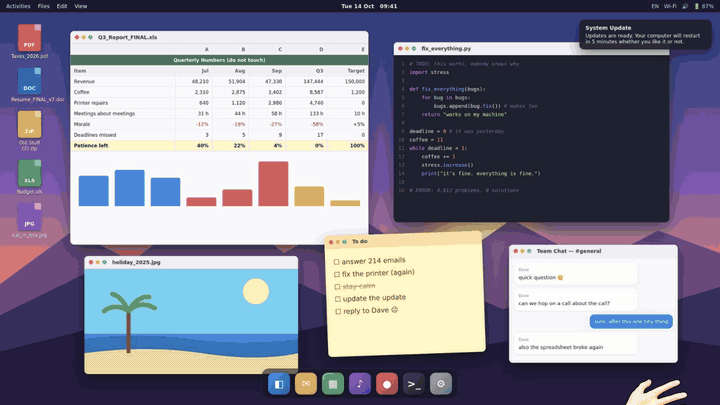Open the View menu in top bar
Viewport: 720px width, 405px height.
coord(81,6)
